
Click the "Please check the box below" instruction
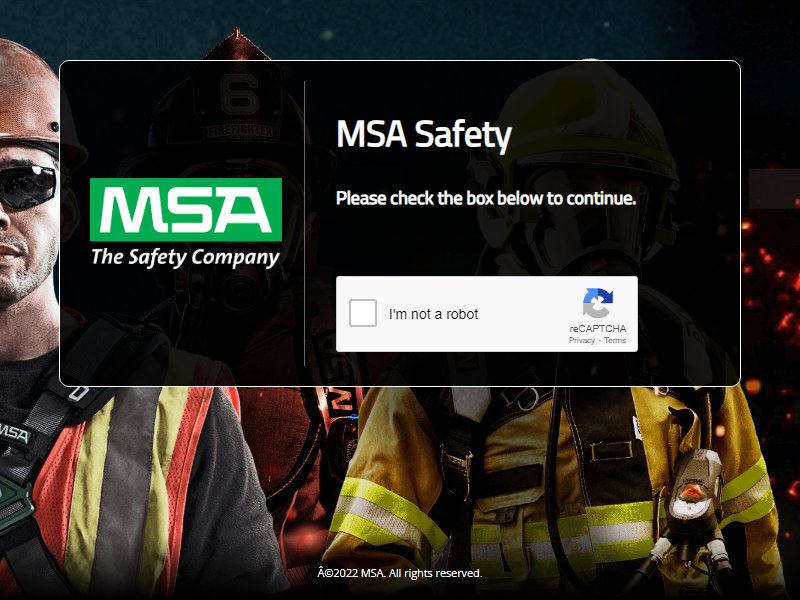pos(486,198)
